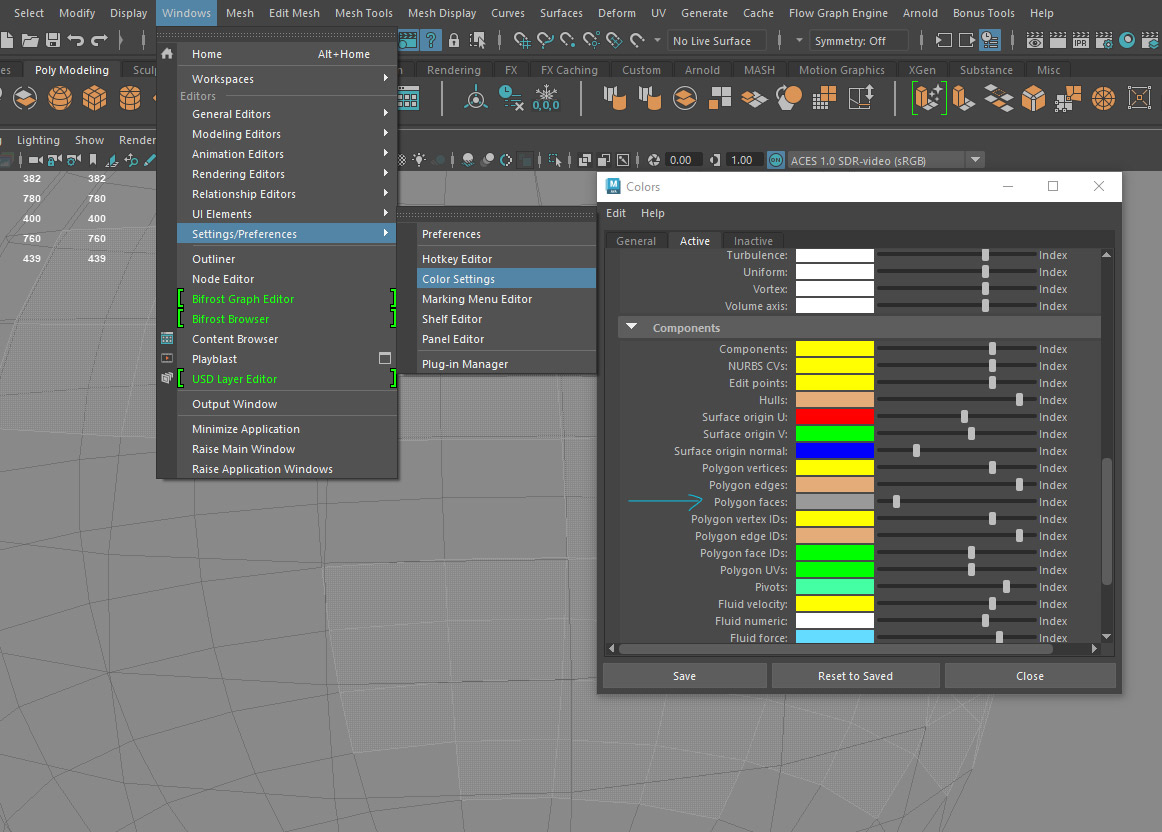Image resolution: width=1162 pixels, height=832 pixels.
Task: Click the question mark help icon
Action: coord(431,41)
